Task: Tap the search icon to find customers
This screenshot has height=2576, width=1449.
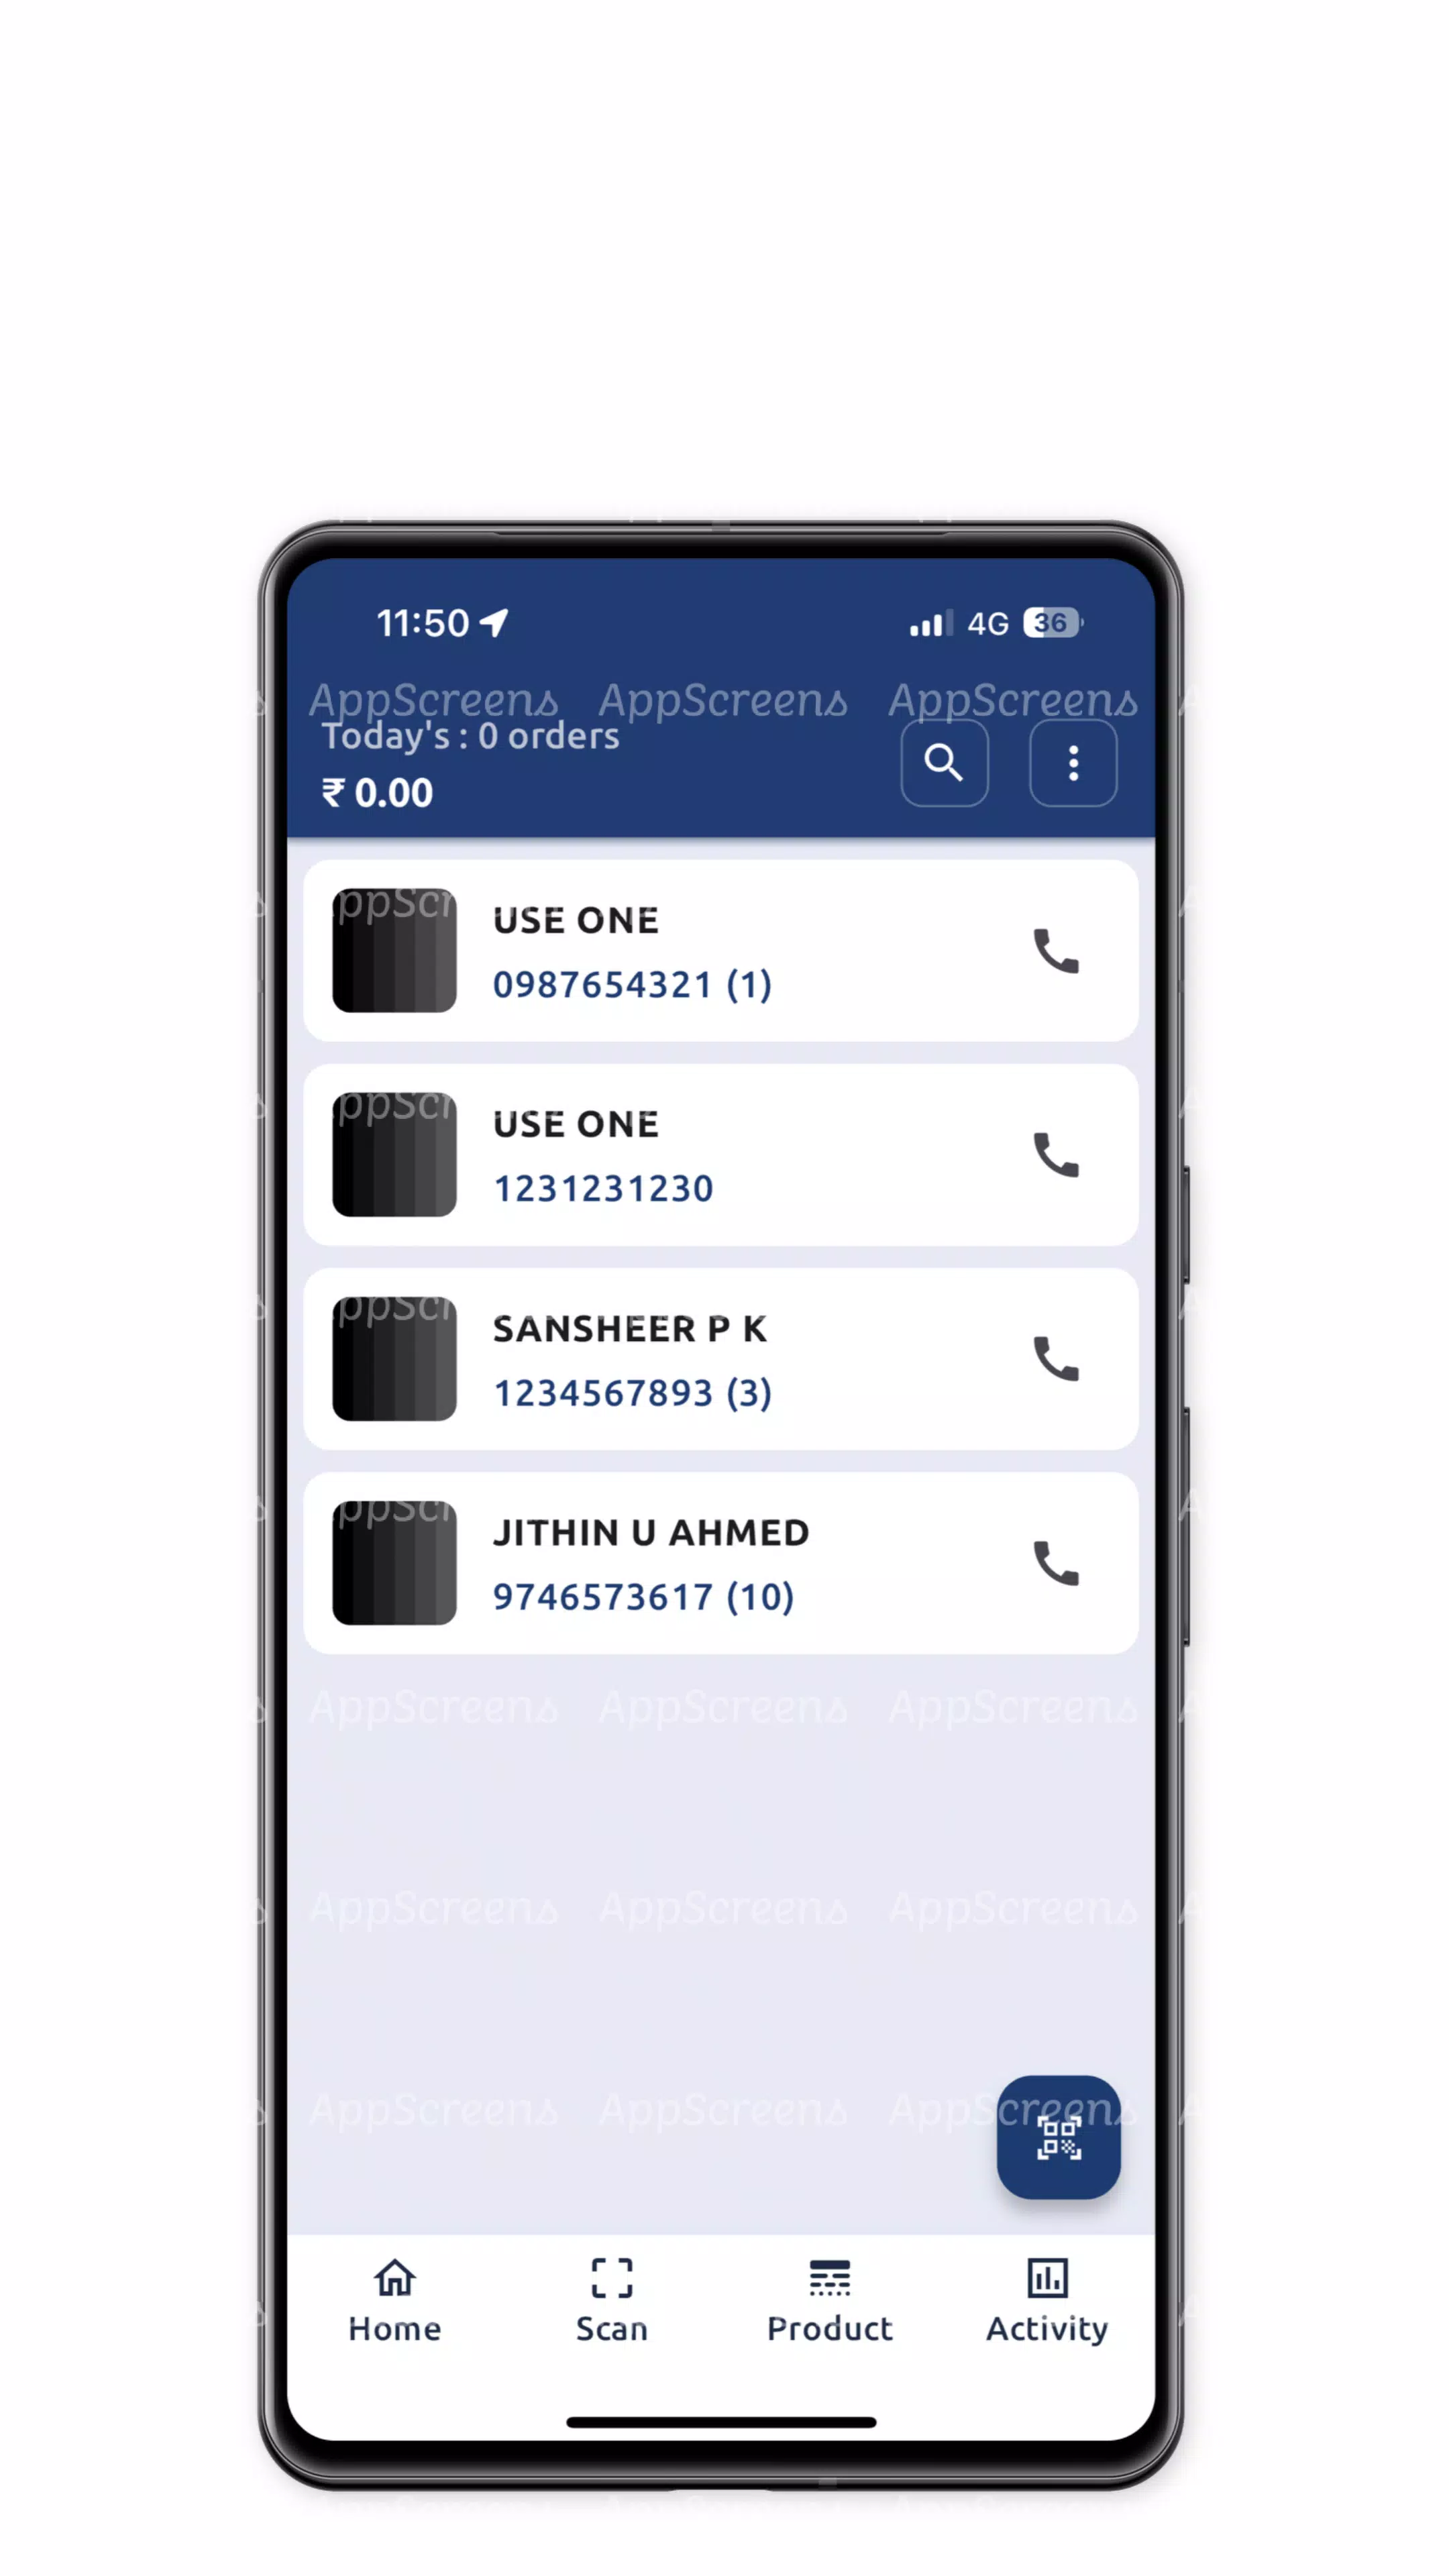Action: 943,763
